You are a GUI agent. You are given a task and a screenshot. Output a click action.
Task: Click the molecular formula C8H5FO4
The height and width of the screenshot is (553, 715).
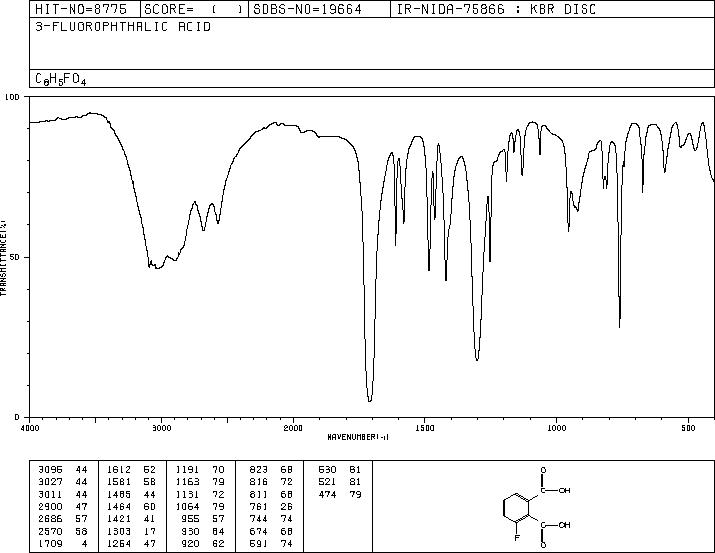[x=61, y=79]
